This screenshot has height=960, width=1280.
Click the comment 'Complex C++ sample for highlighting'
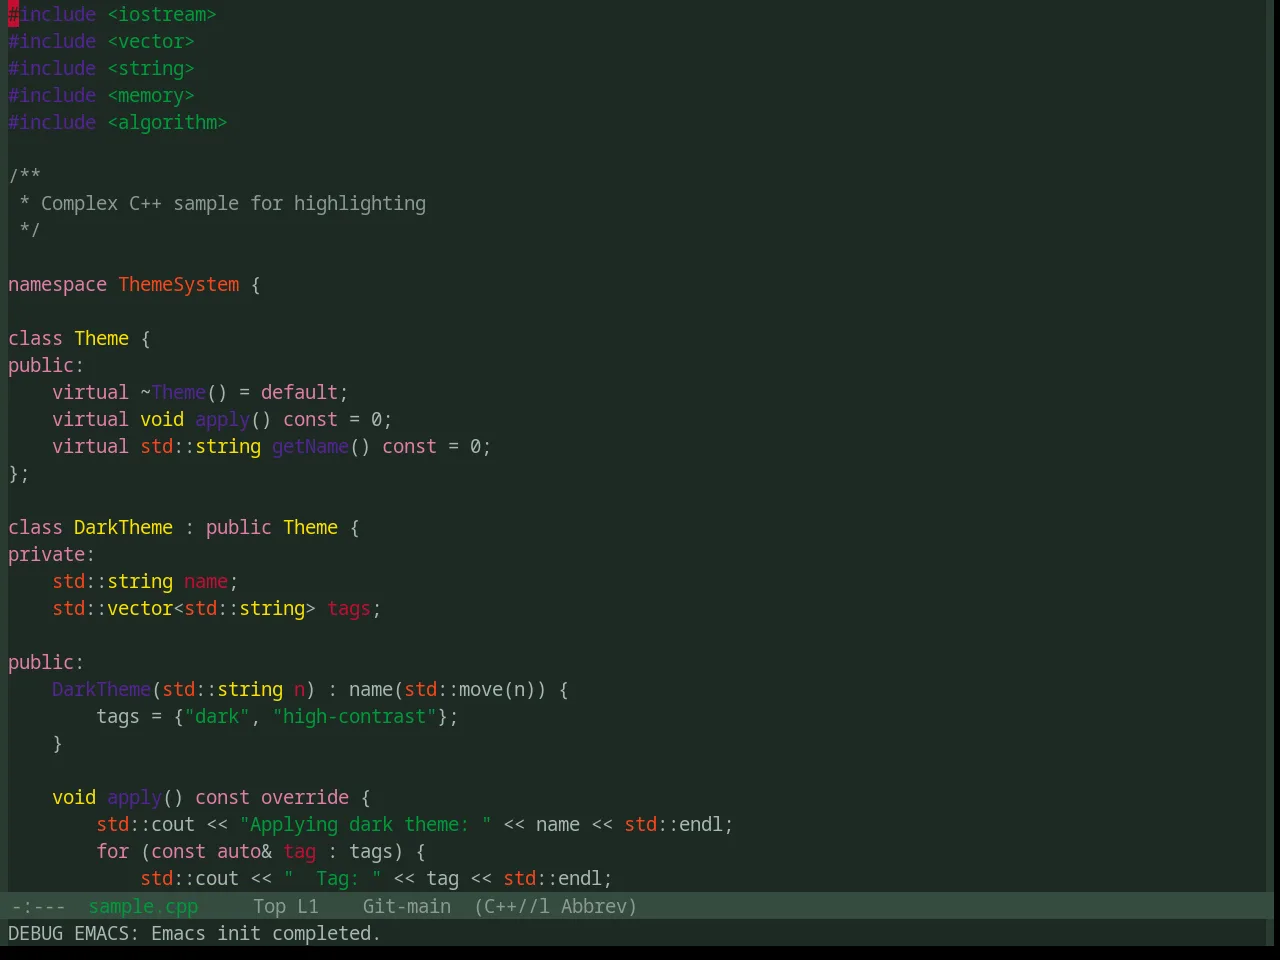point(233,204)
